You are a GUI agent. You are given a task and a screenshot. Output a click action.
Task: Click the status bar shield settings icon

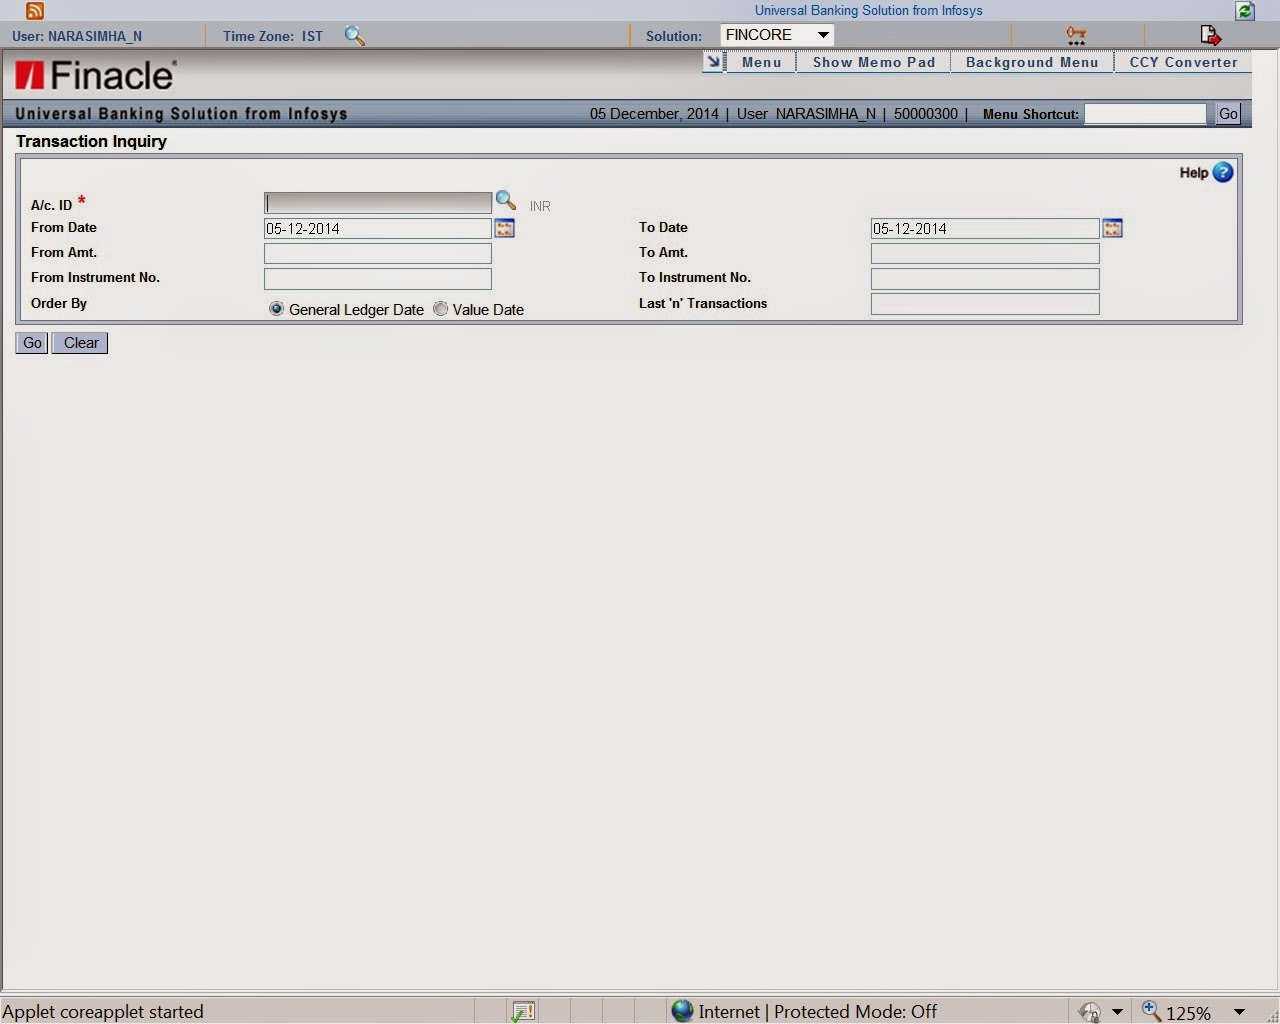(x=1090, y=1012)
